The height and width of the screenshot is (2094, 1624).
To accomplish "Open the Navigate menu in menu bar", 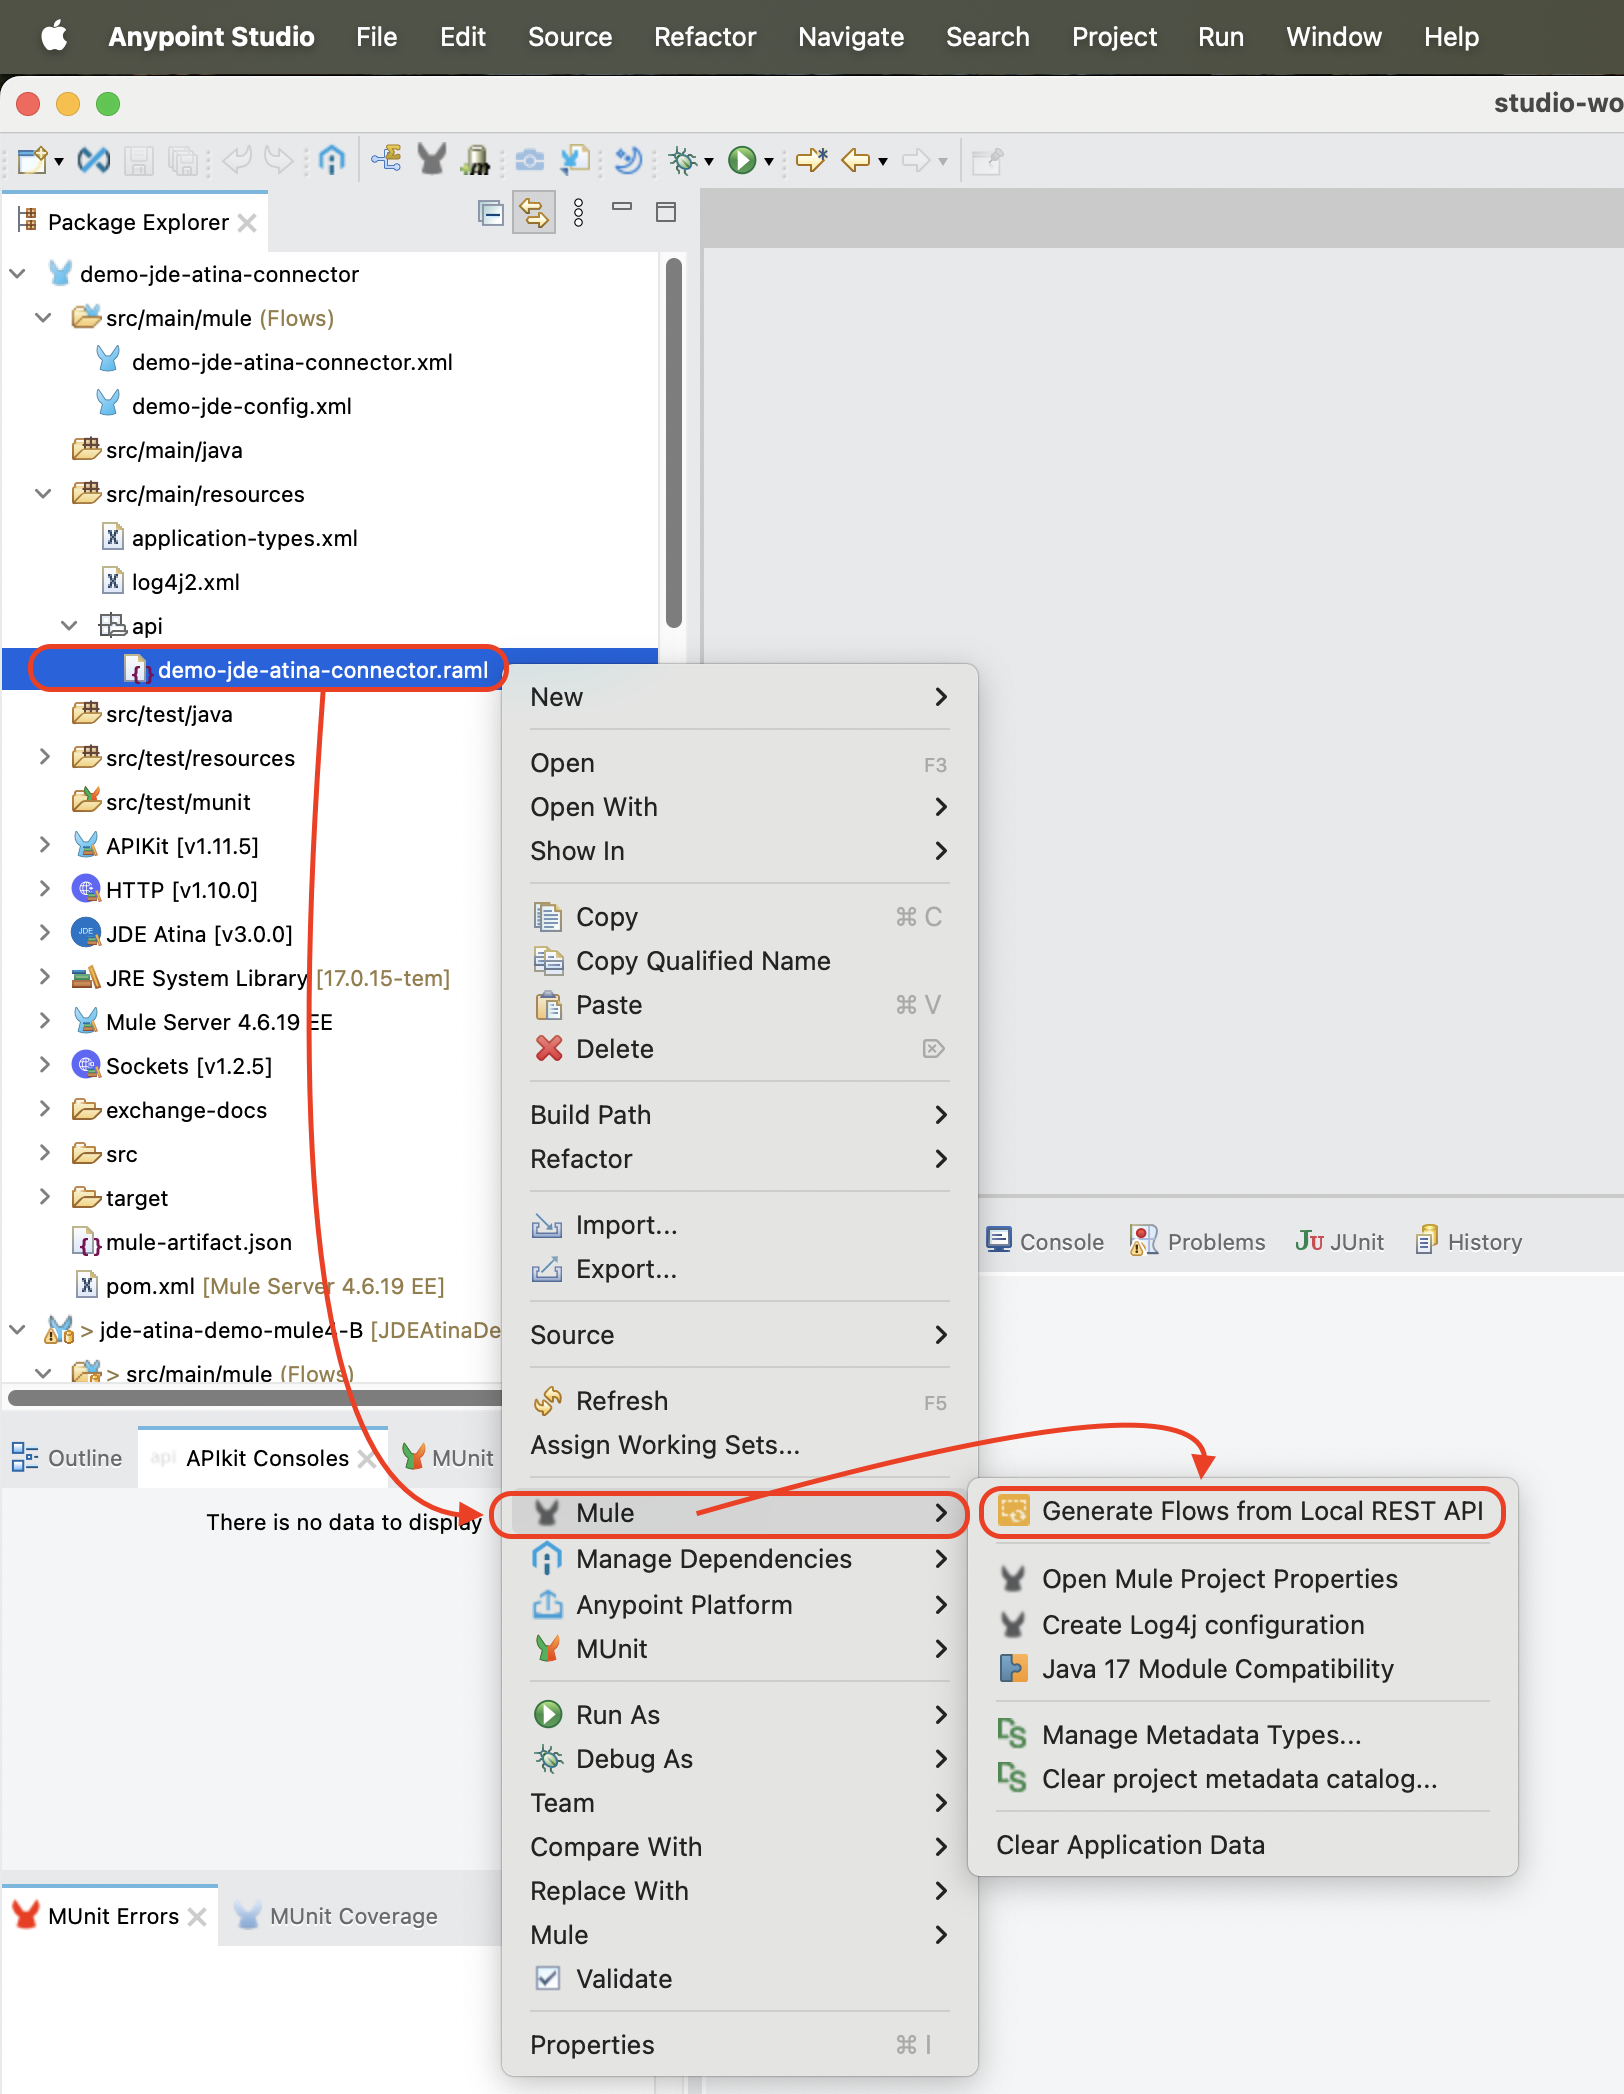I will 850,37.
